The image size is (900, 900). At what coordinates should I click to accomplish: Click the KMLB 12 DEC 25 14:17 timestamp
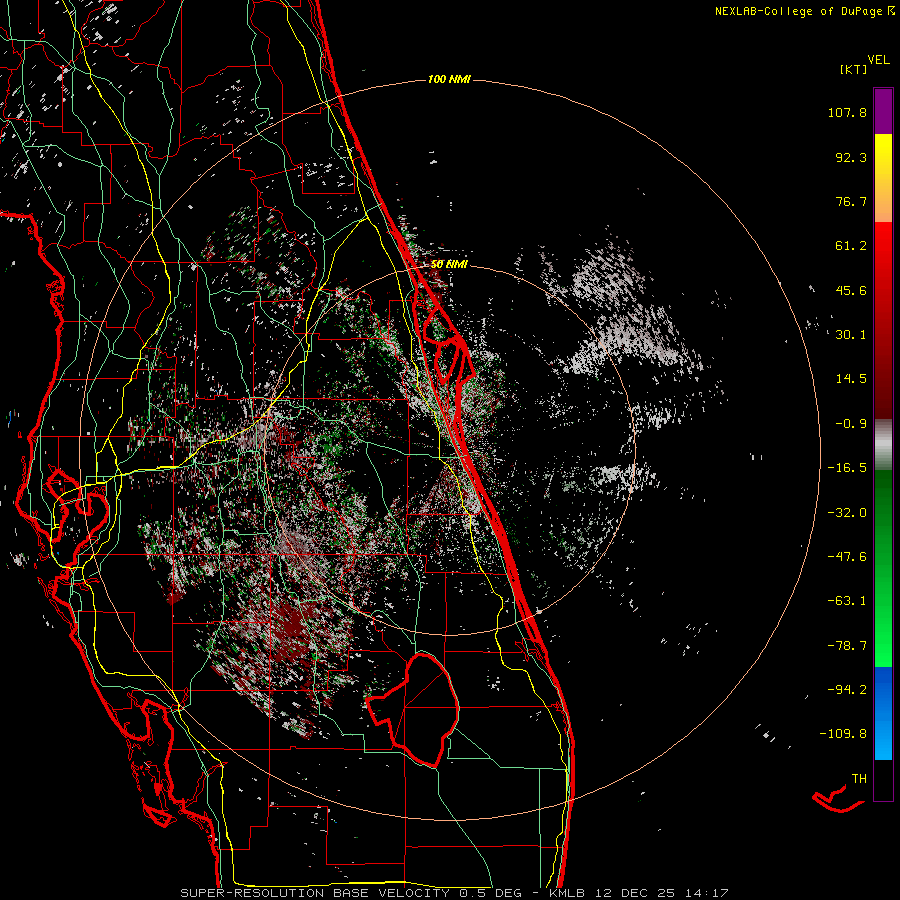[x=639, y=893]
